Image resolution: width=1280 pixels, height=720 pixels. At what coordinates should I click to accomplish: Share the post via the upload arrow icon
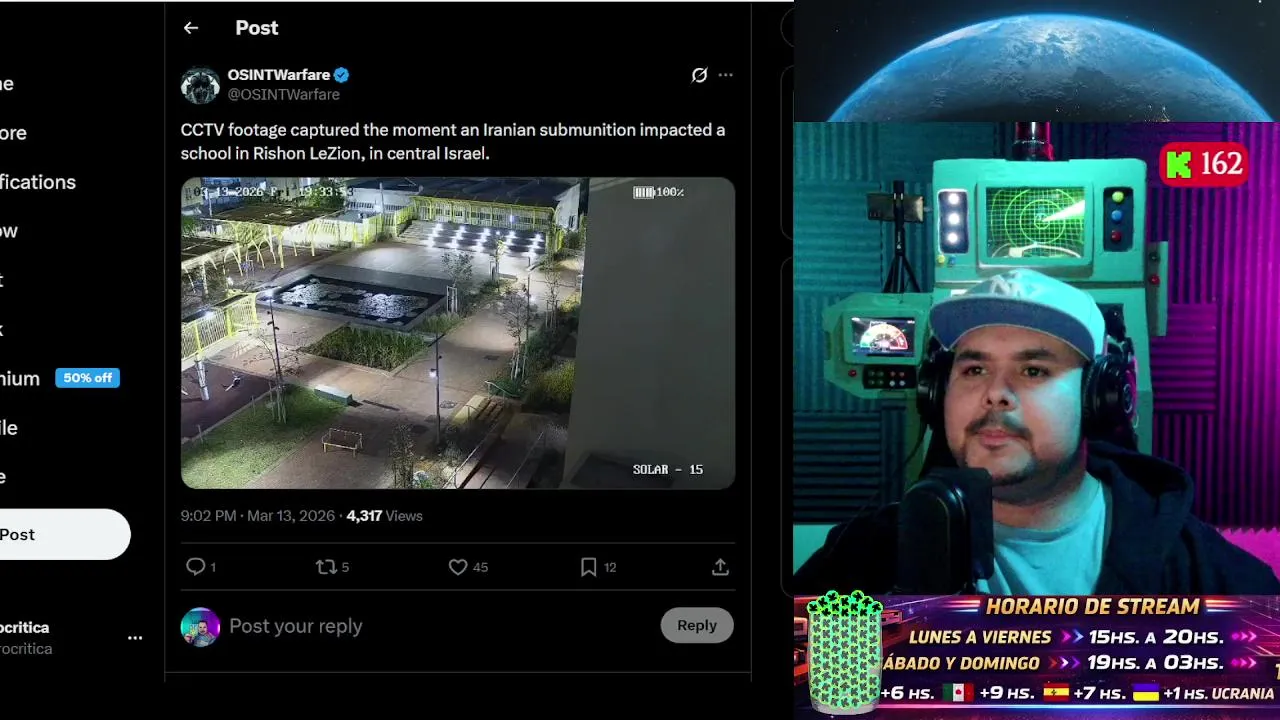(x=720, y=567)
